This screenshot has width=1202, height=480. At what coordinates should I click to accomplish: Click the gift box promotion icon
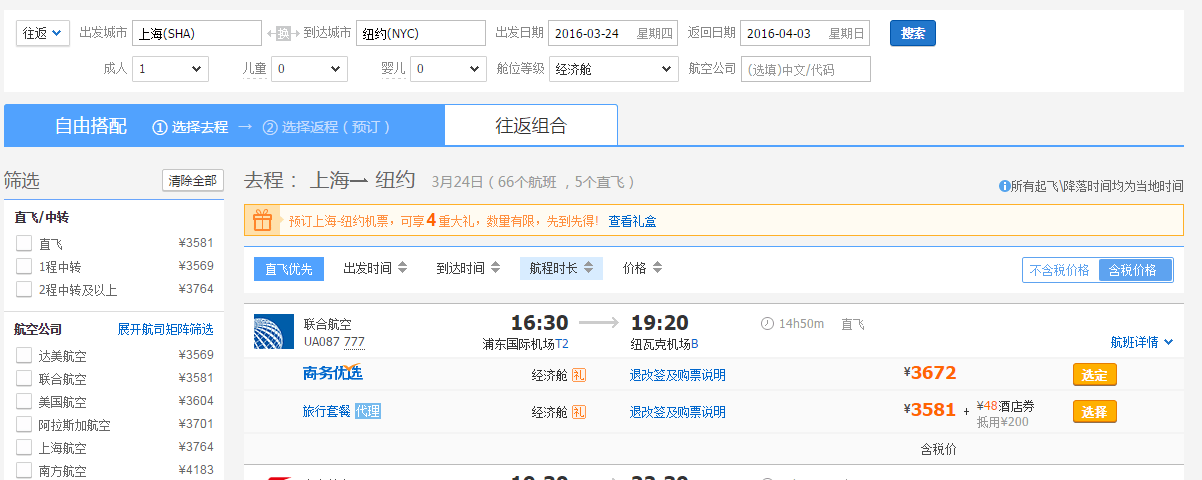click(262, 221)
